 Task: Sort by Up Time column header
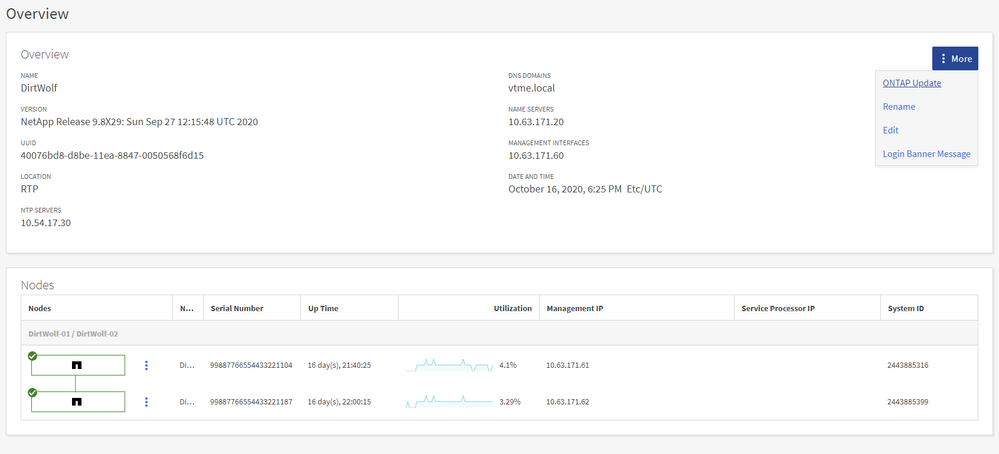tap(323, 309)
